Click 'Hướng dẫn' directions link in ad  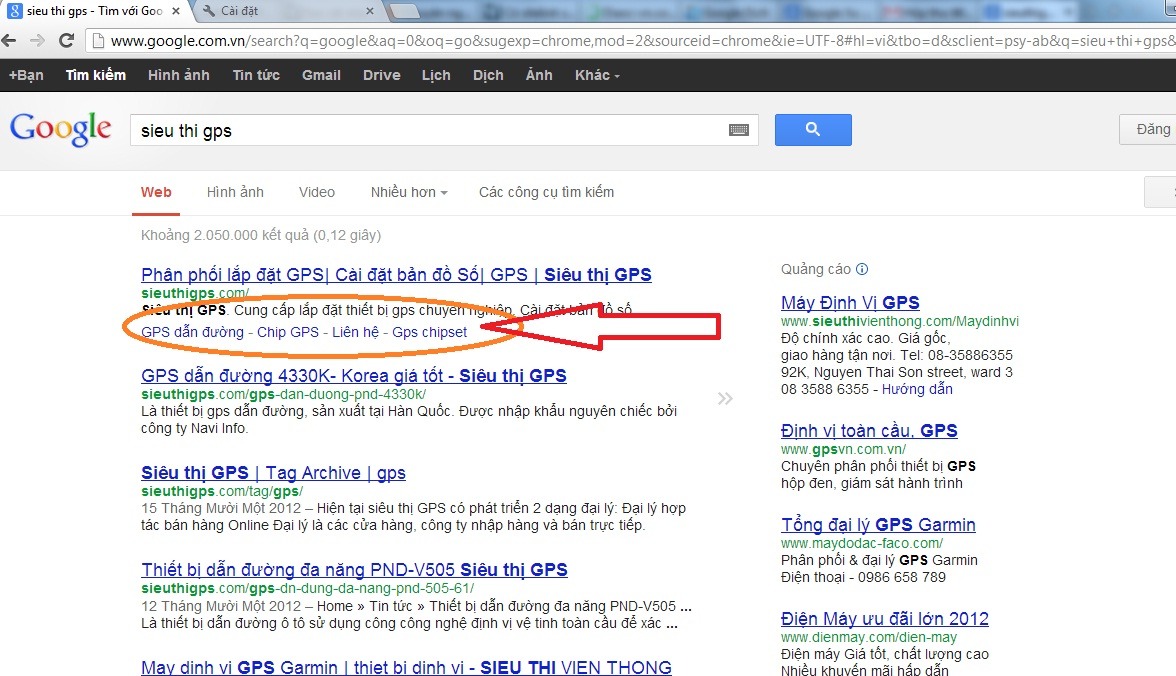[x=916, y=389]
